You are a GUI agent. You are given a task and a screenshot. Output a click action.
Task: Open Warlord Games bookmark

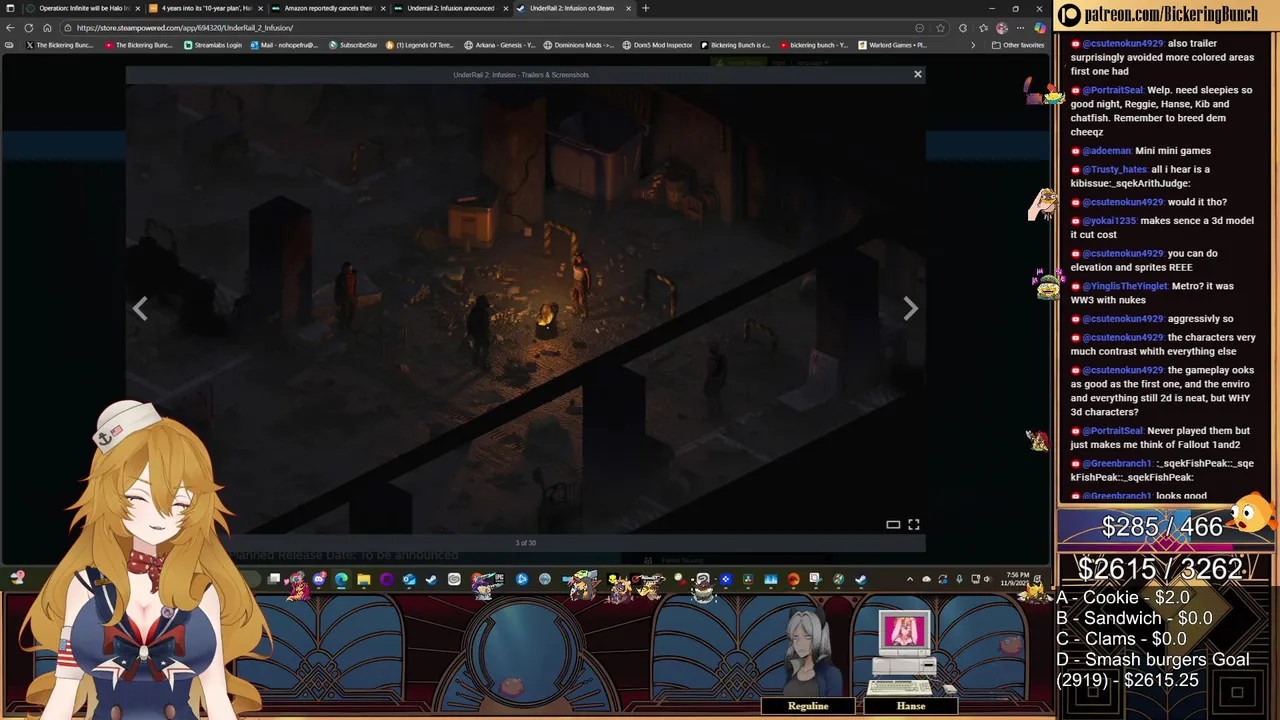(893, 45)
